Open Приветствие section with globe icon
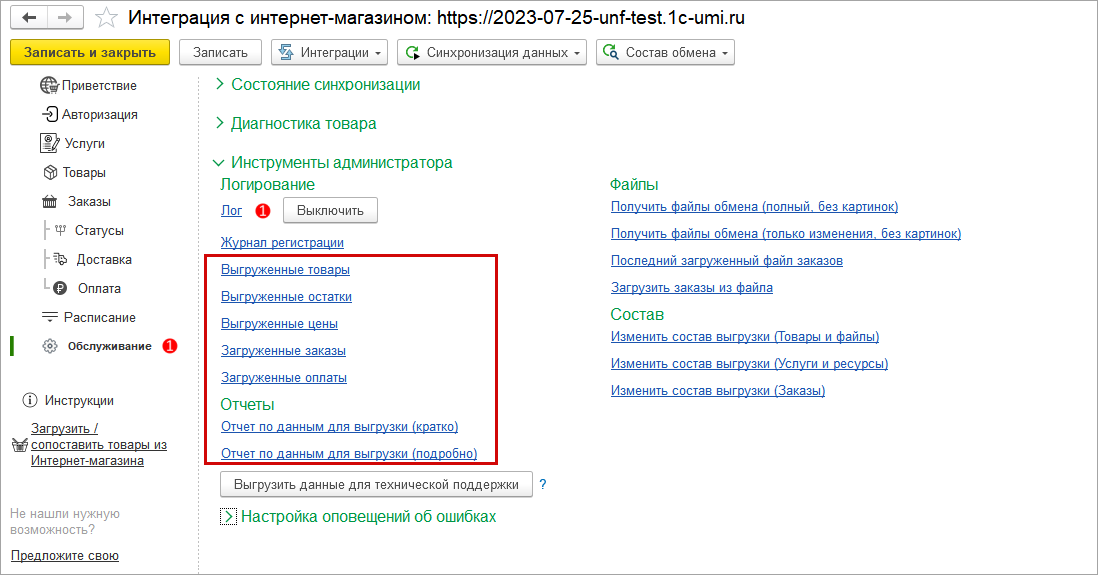This screenshot has width=1098, height=575. [x=49, y=86]
